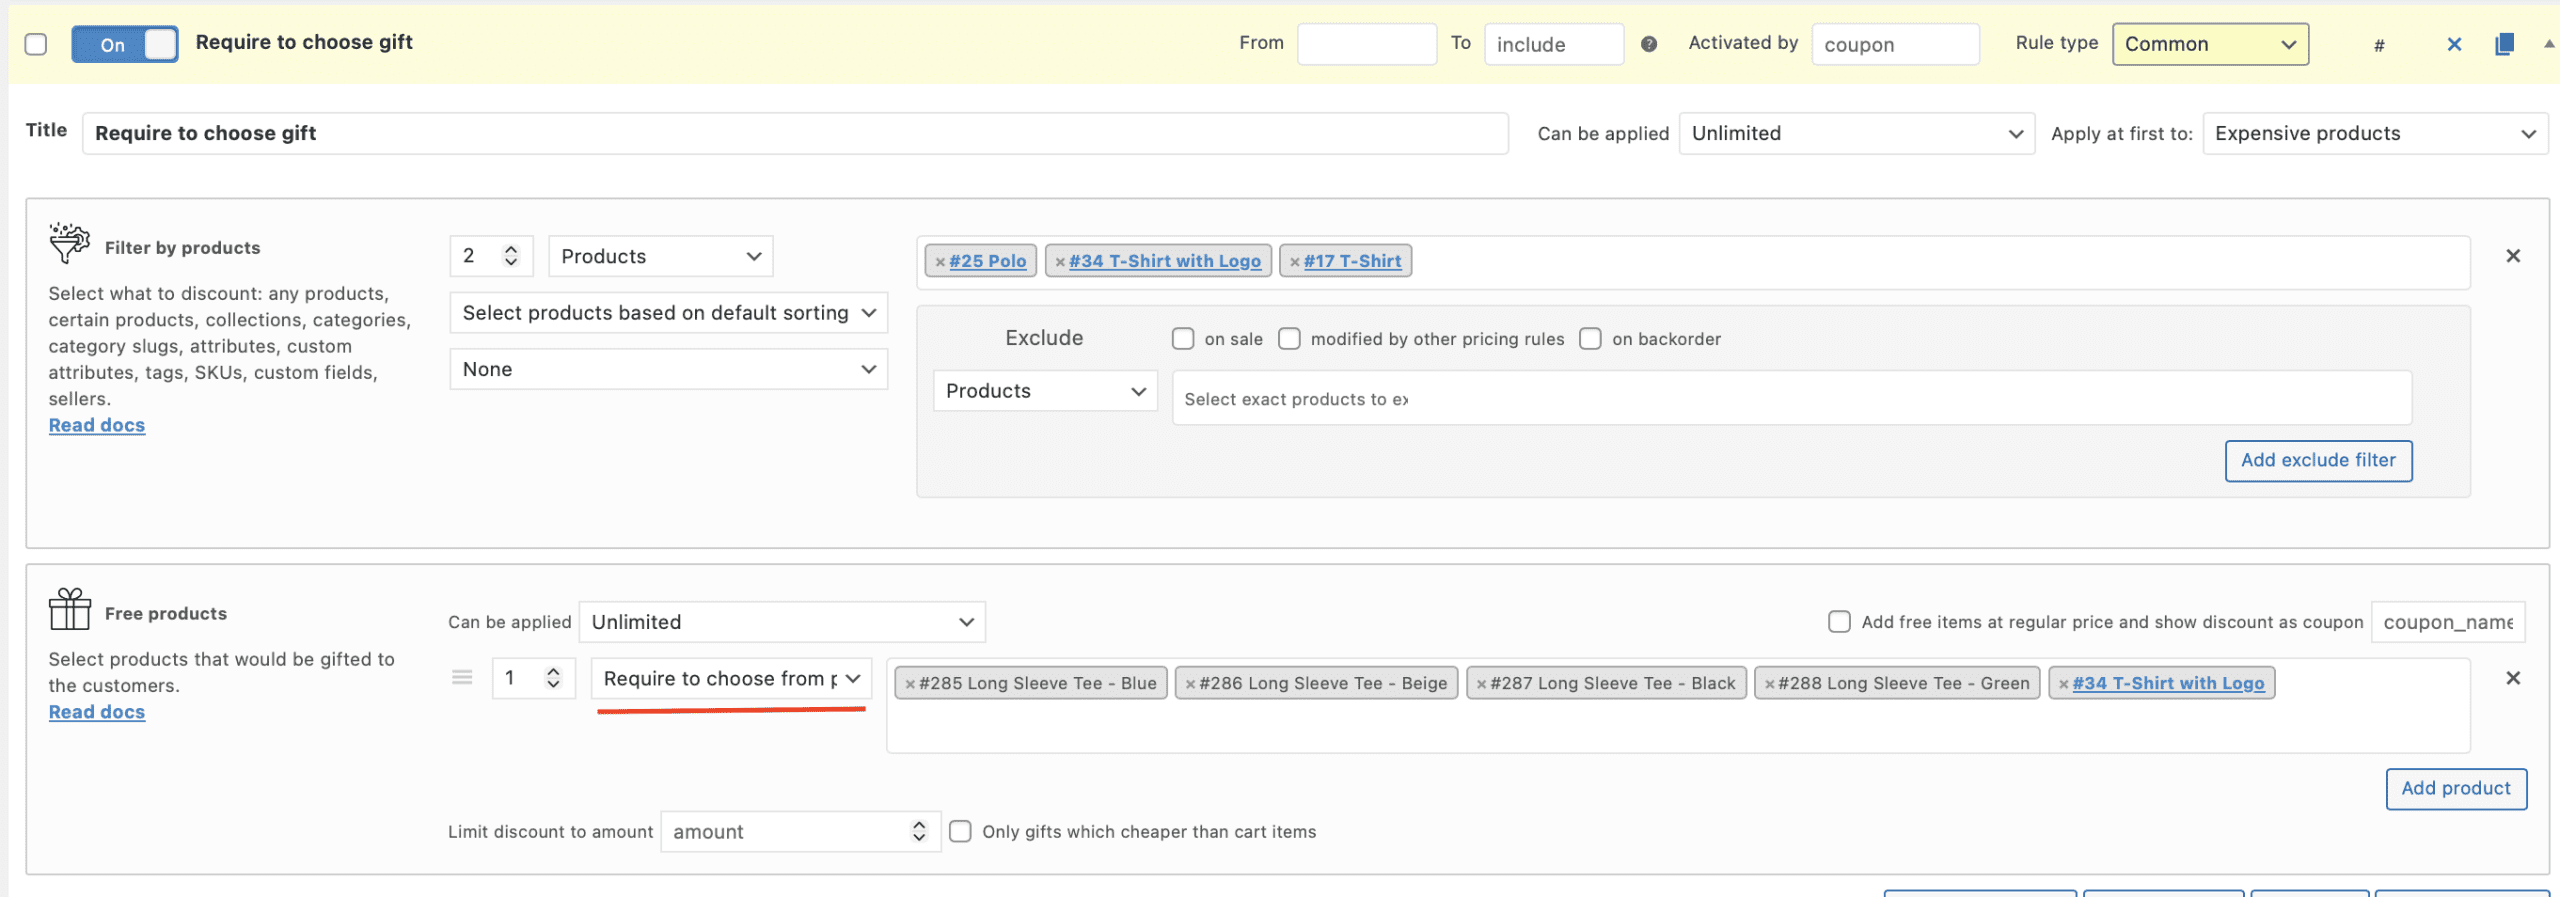Click the drag handle for gift row
This screenshot has width=2560, height=897.
462,678
